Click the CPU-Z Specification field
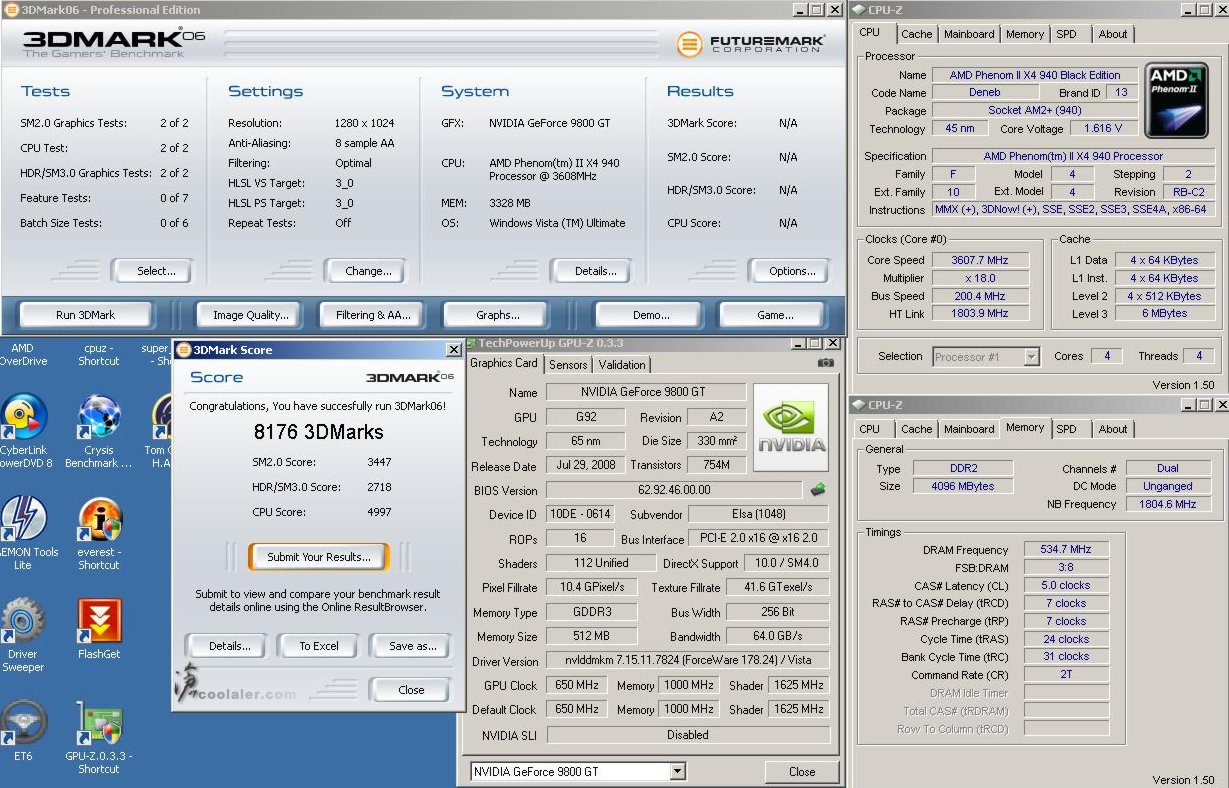The width and height of the screenshot is (1229, 788). point(1073,156)
